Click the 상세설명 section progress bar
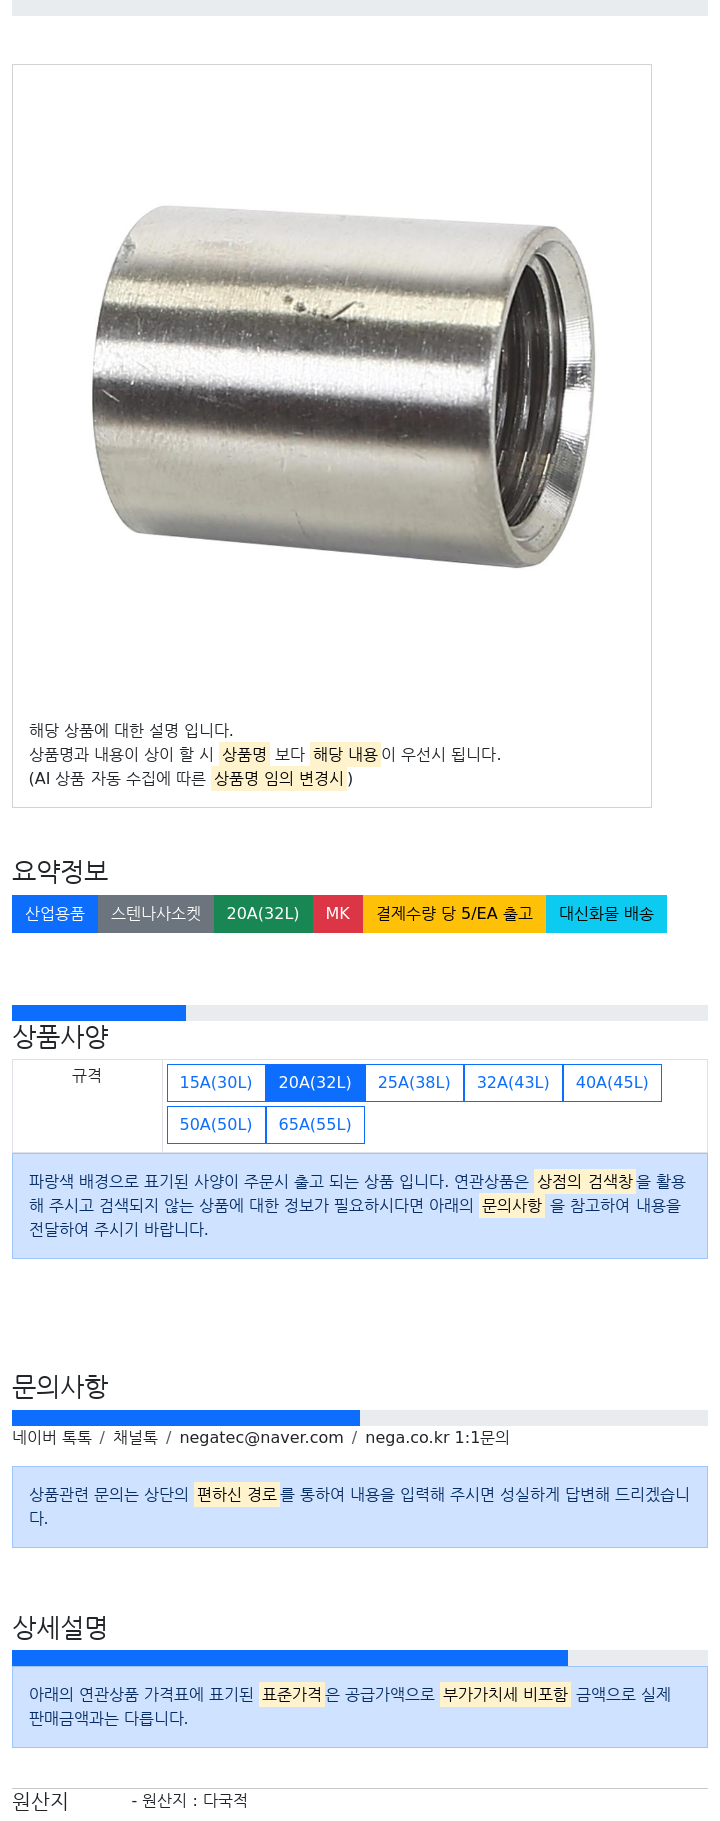 [x=360, y=1658]
